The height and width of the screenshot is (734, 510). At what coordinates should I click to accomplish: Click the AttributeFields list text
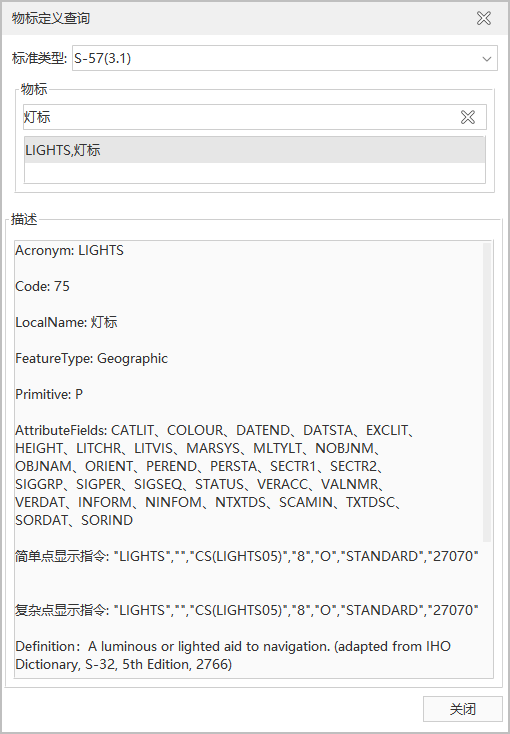pyautogui.click(x=215, y=475)
